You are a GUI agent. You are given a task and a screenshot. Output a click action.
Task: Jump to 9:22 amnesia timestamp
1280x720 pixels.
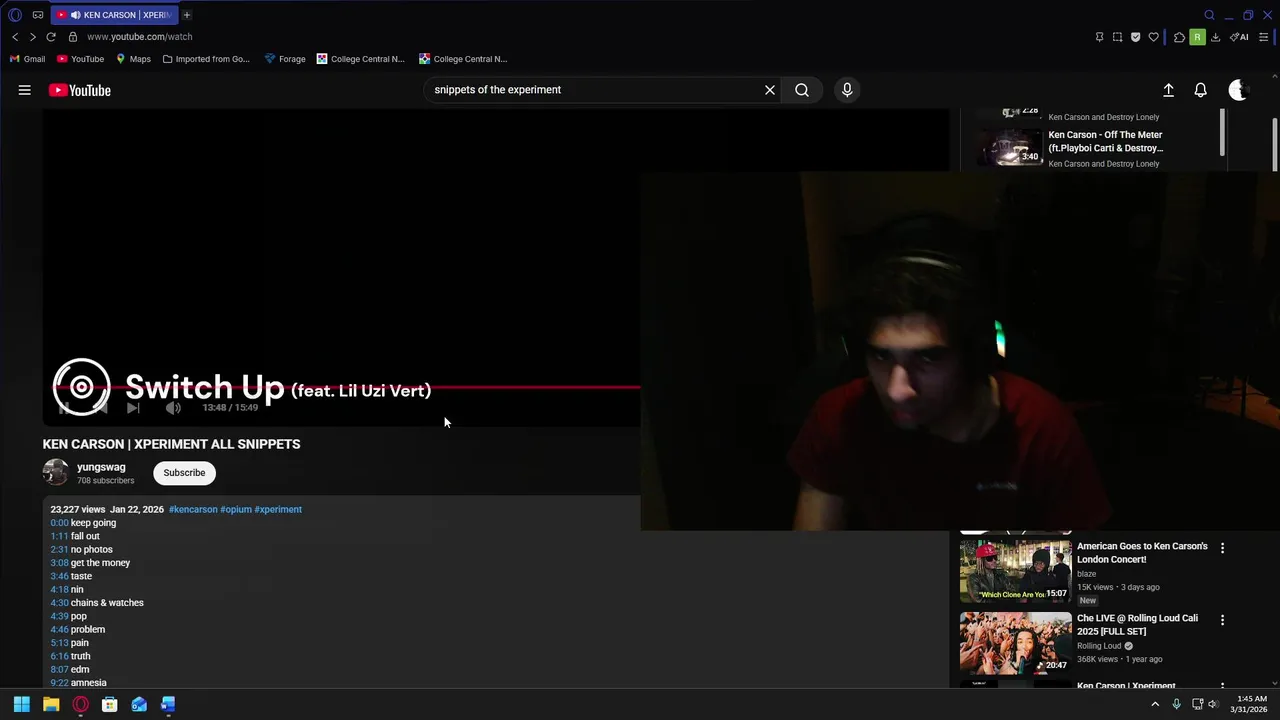coord(59,683)
